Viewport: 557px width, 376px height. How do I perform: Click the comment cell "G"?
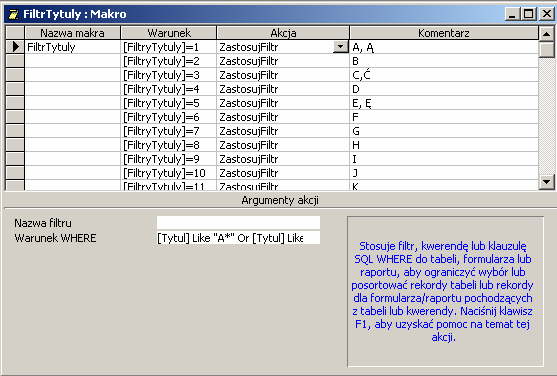[x=444, y=131]
